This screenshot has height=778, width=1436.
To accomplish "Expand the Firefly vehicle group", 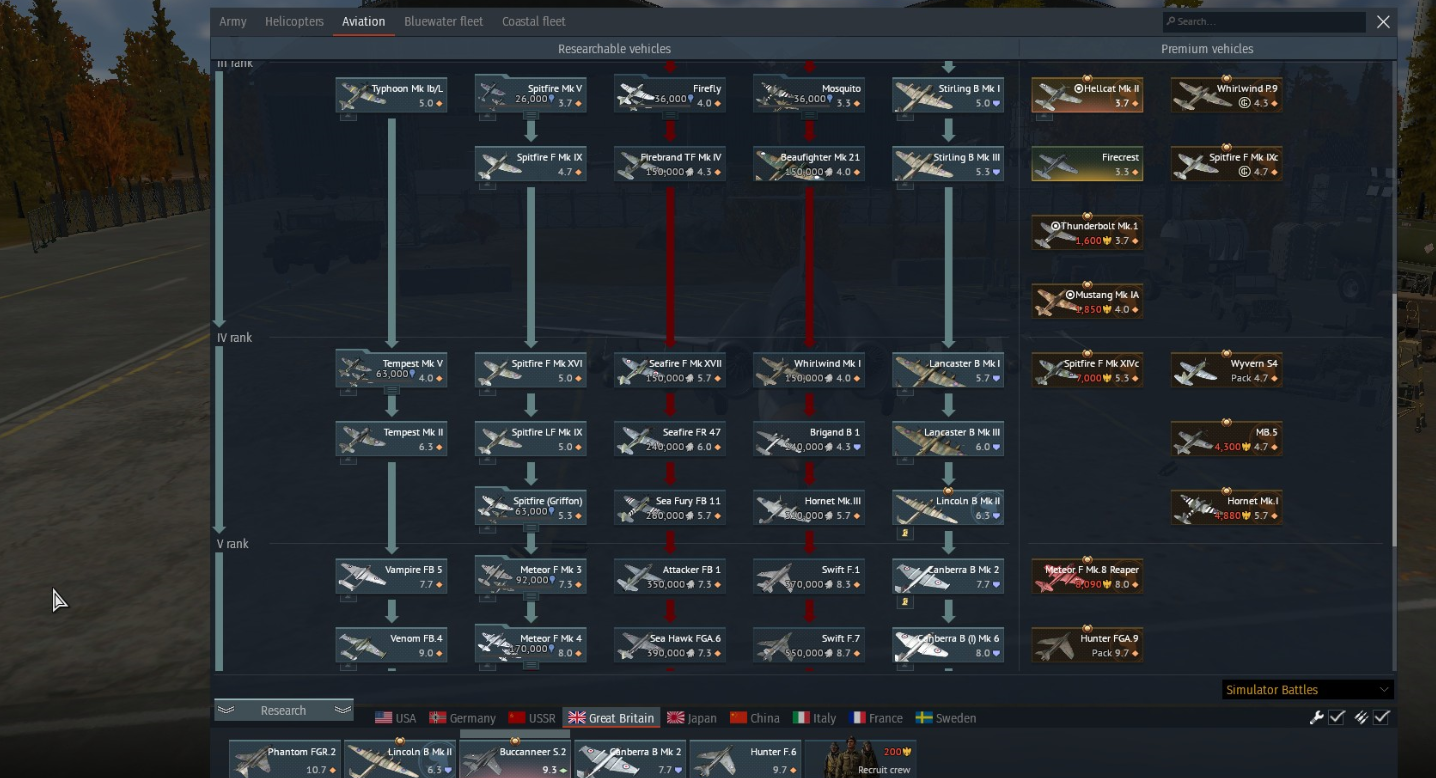I will (x=669, y=96).
